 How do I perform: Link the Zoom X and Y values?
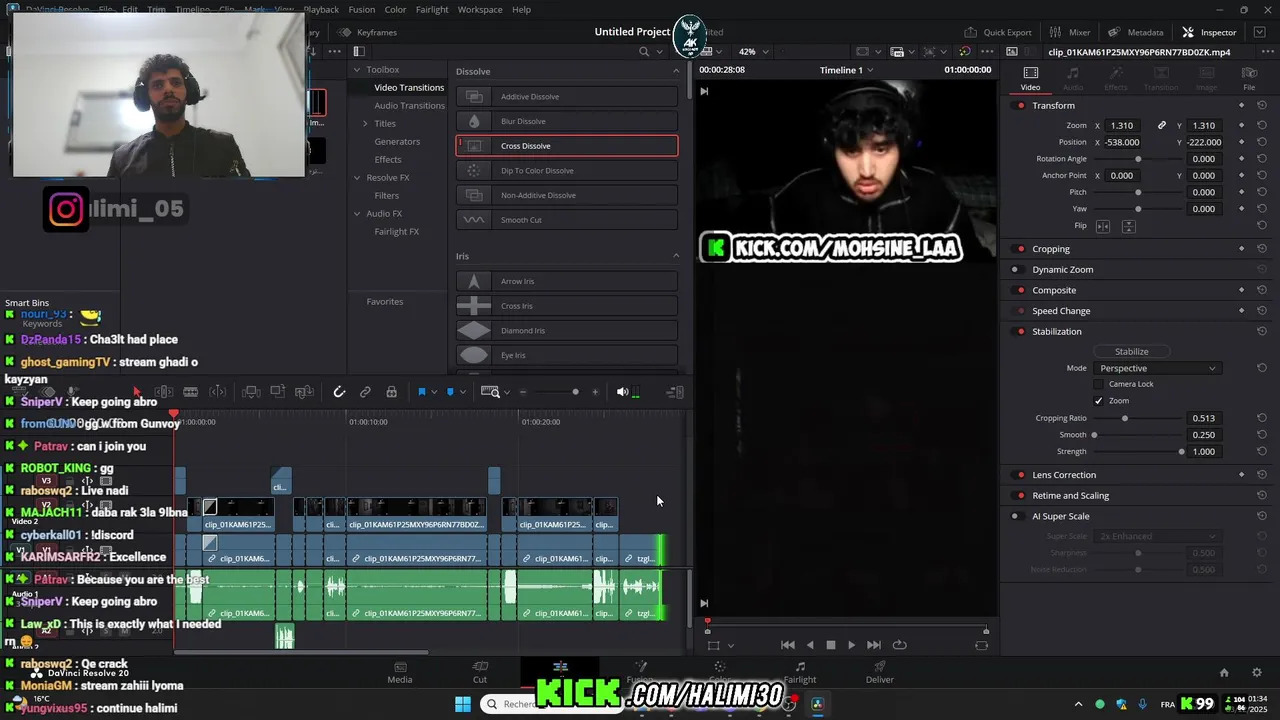[1162, 125]
